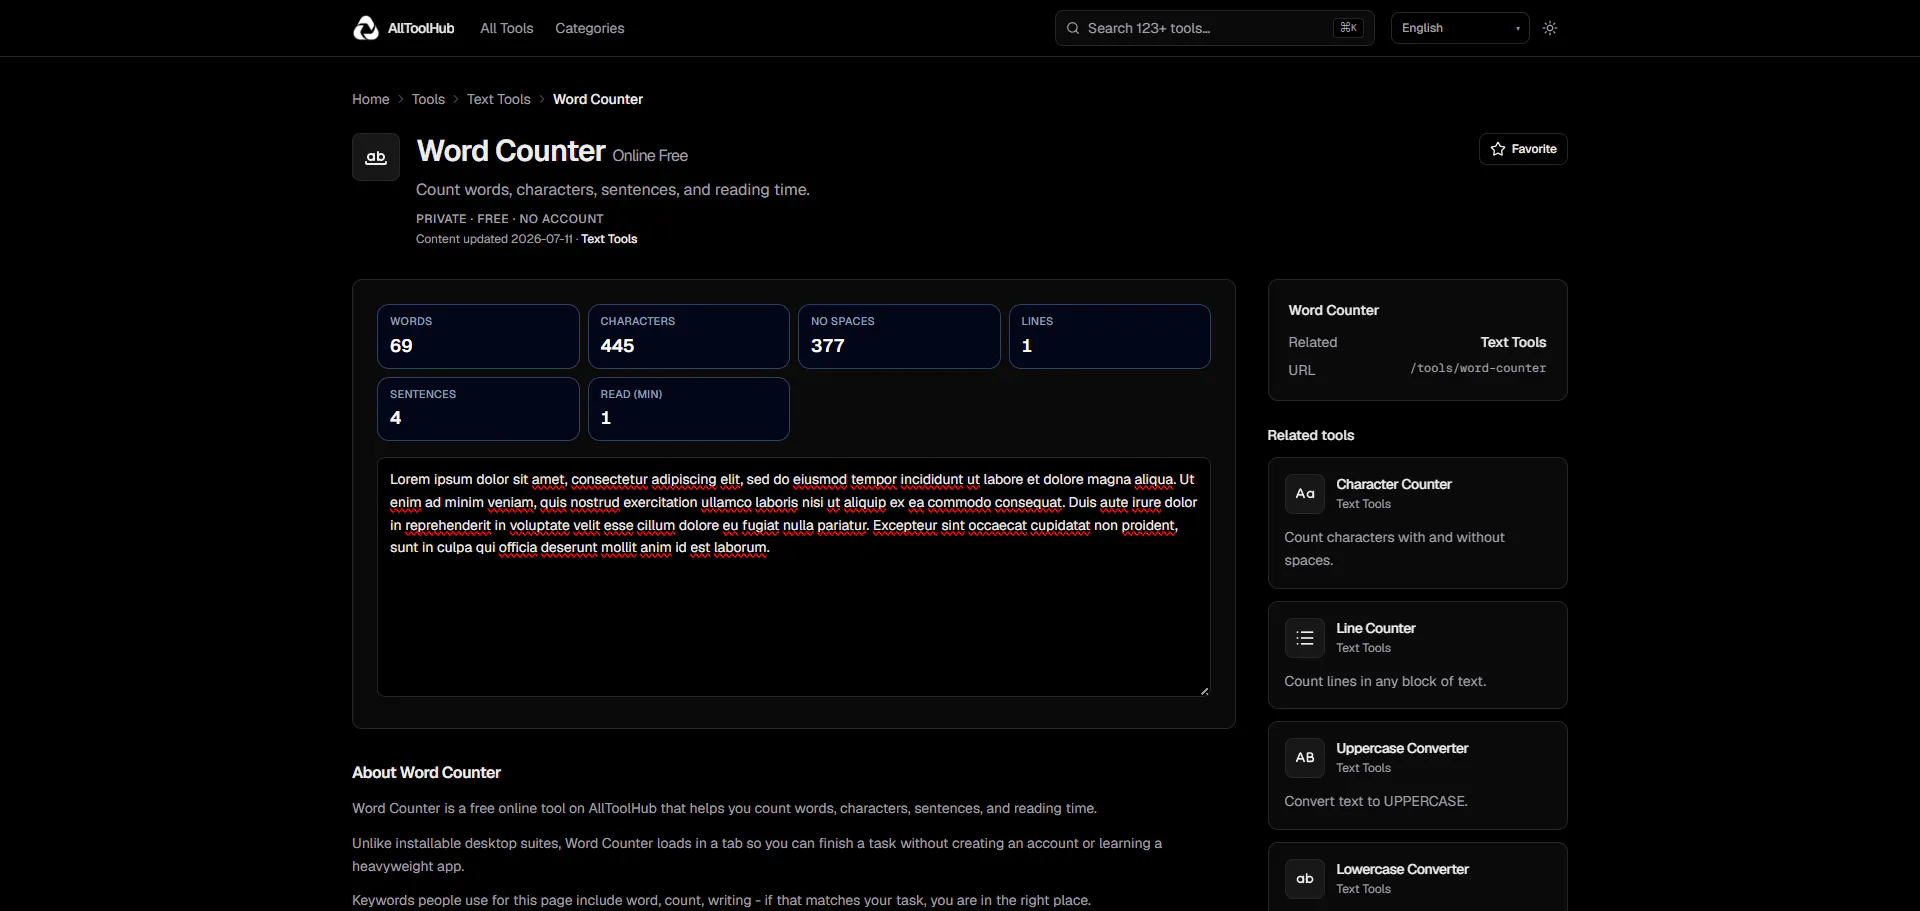Click the Word Counter main title
The image size is (1920, 911).
tap(511, 151)
